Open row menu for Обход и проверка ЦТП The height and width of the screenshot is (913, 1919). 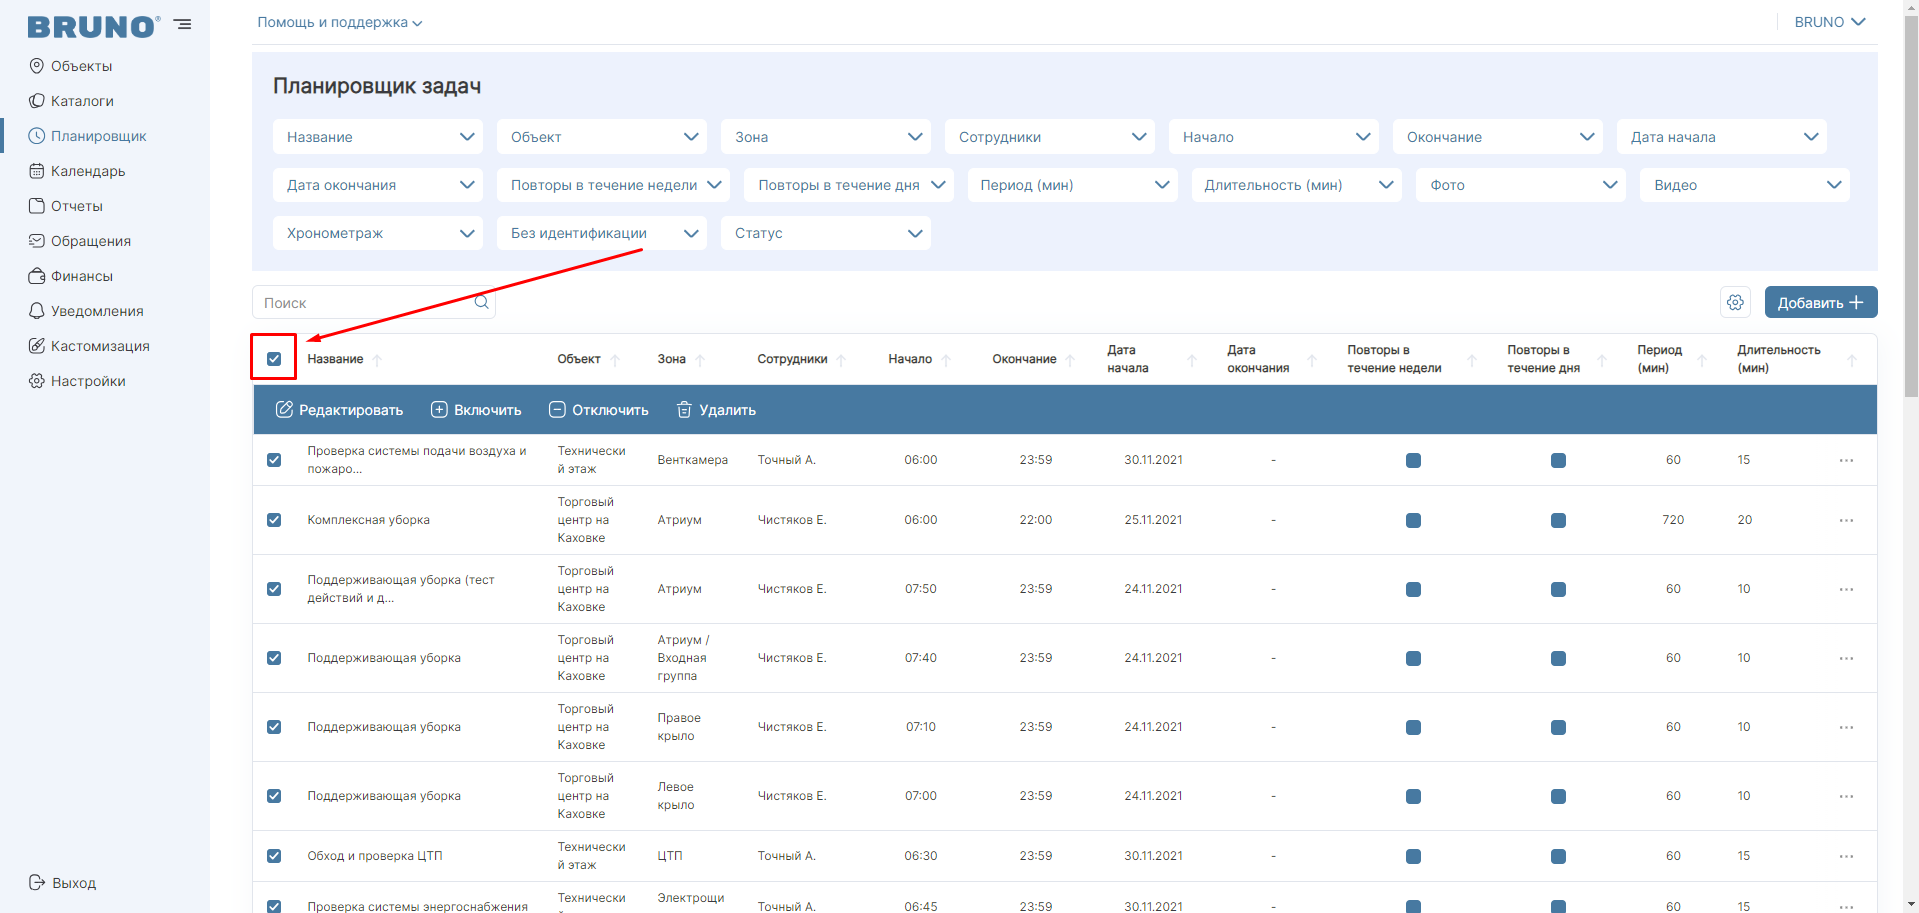(1846, 856)
